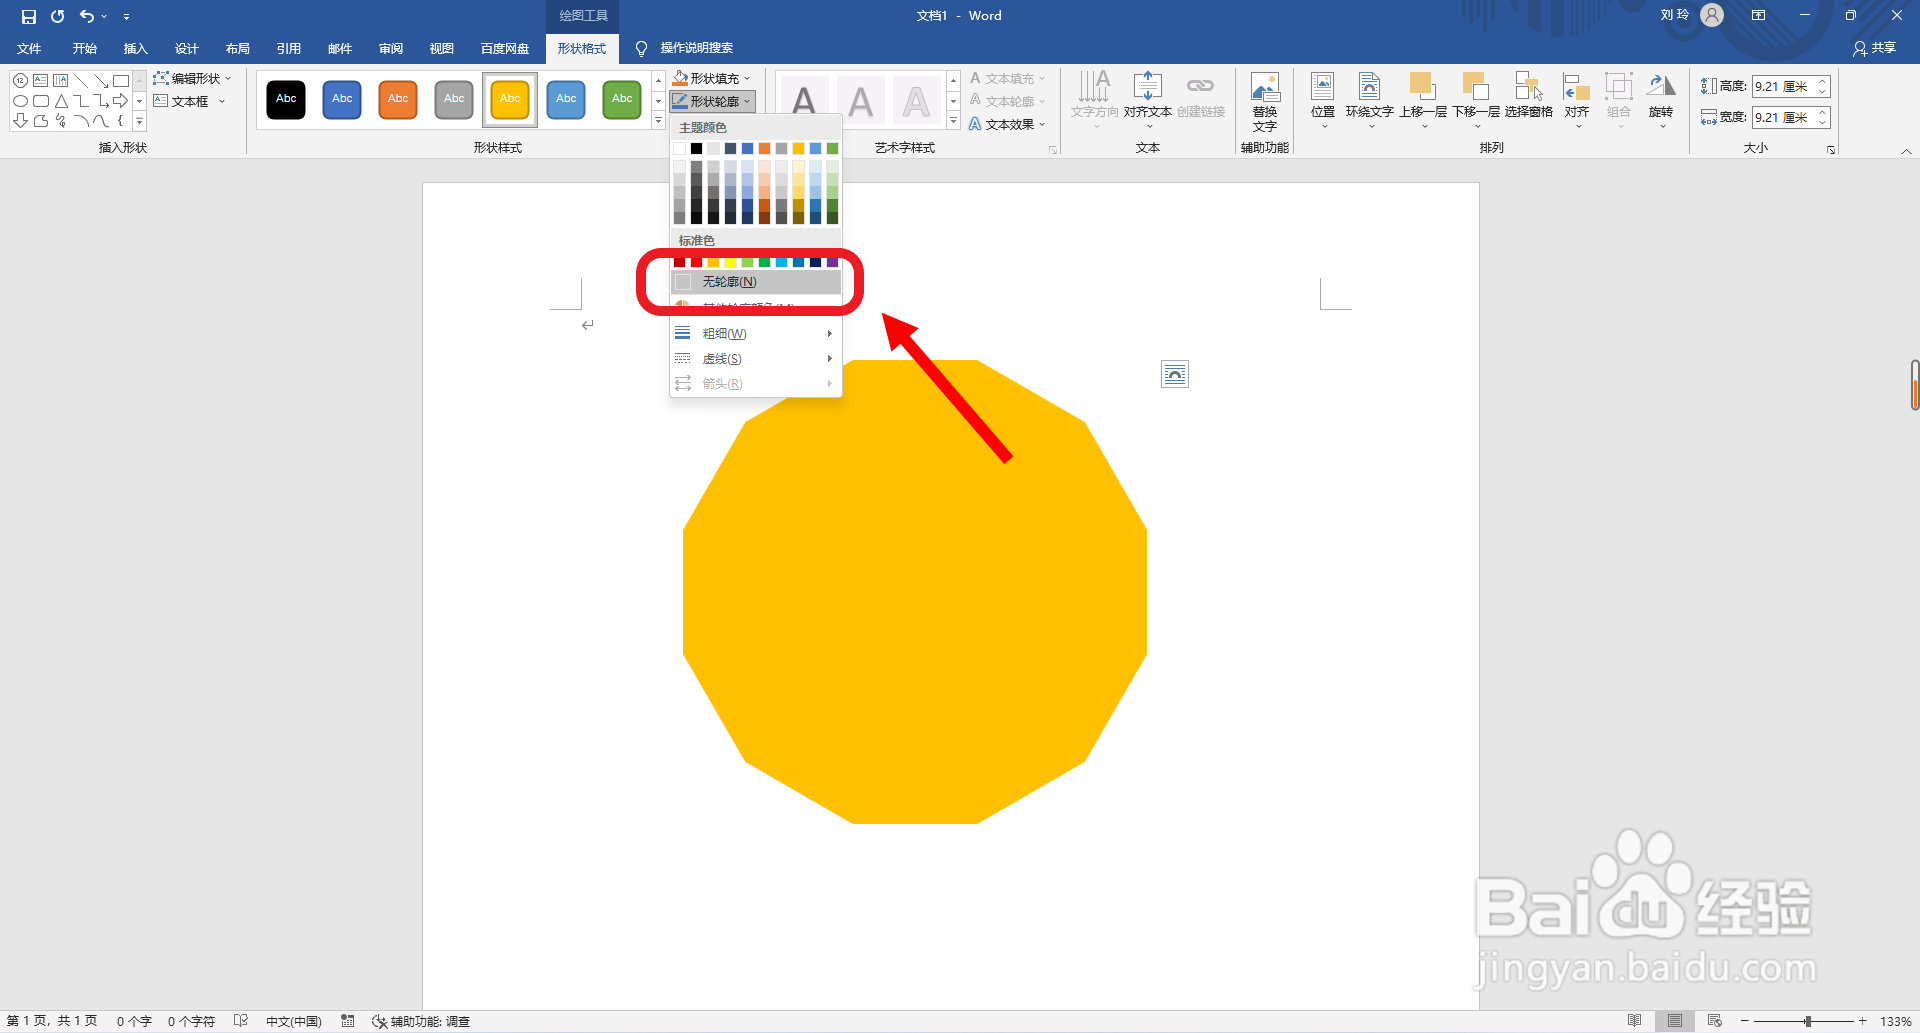Choose yellow standard color swatch

pos(730,262)
